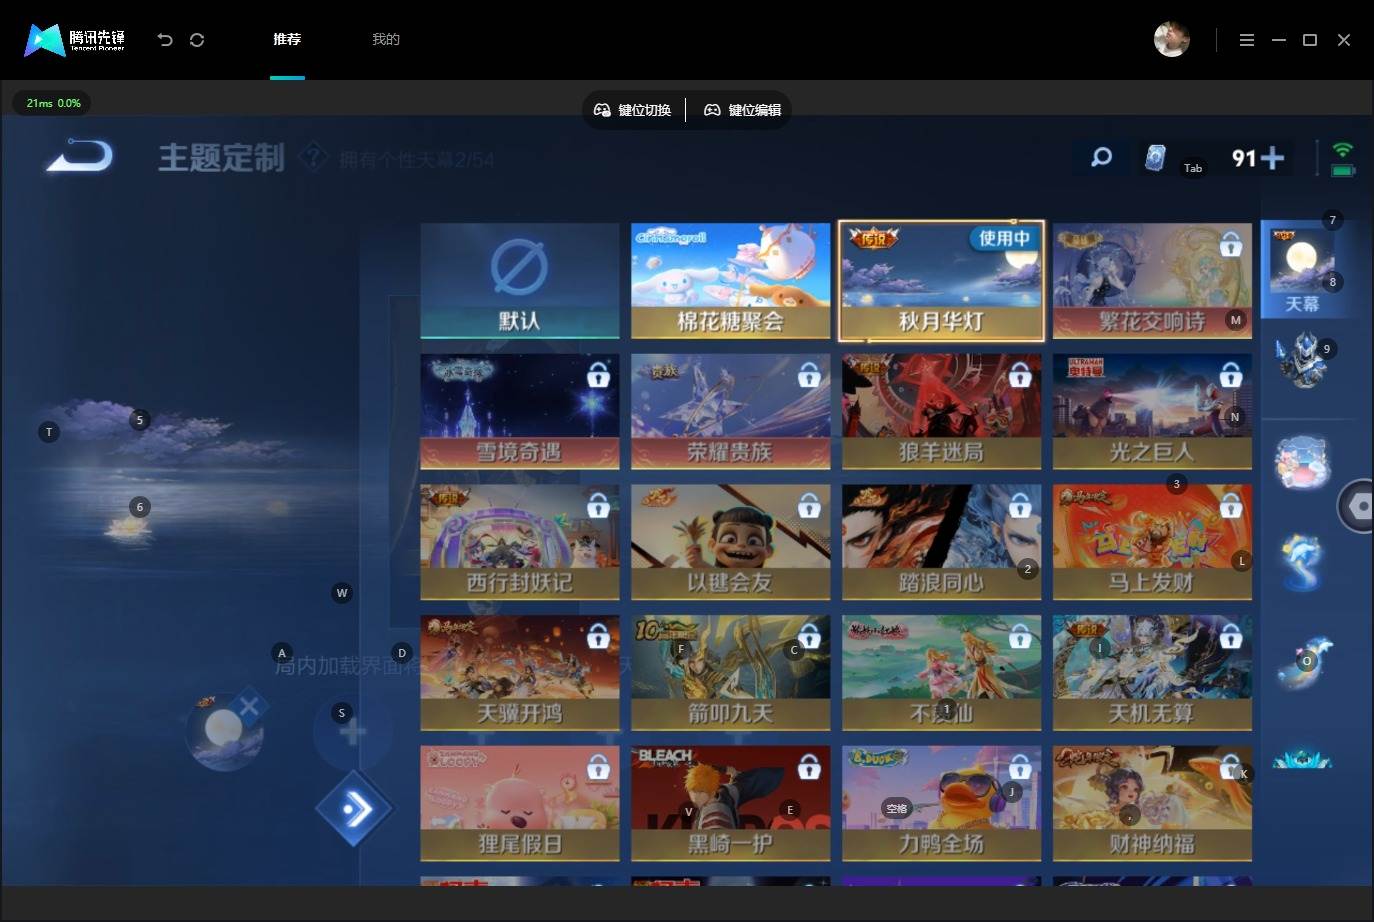Select the 默认 theme card
Screen dimensions: 1374x922
click(520, 280)
